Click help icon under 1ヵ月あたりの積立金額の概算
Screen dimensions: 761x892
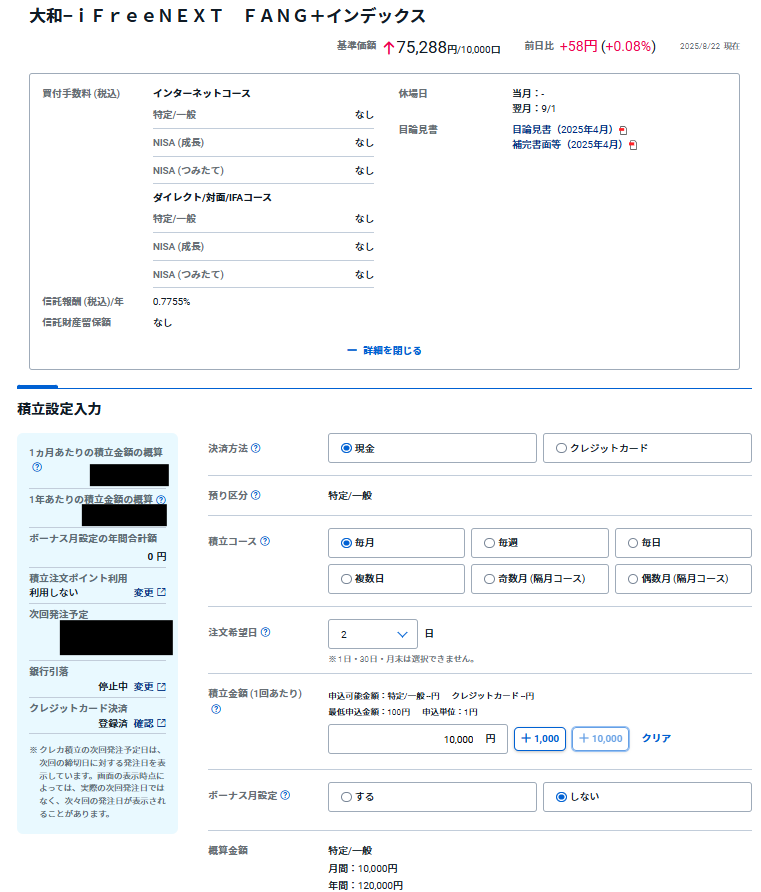click(x=37, y=467)
